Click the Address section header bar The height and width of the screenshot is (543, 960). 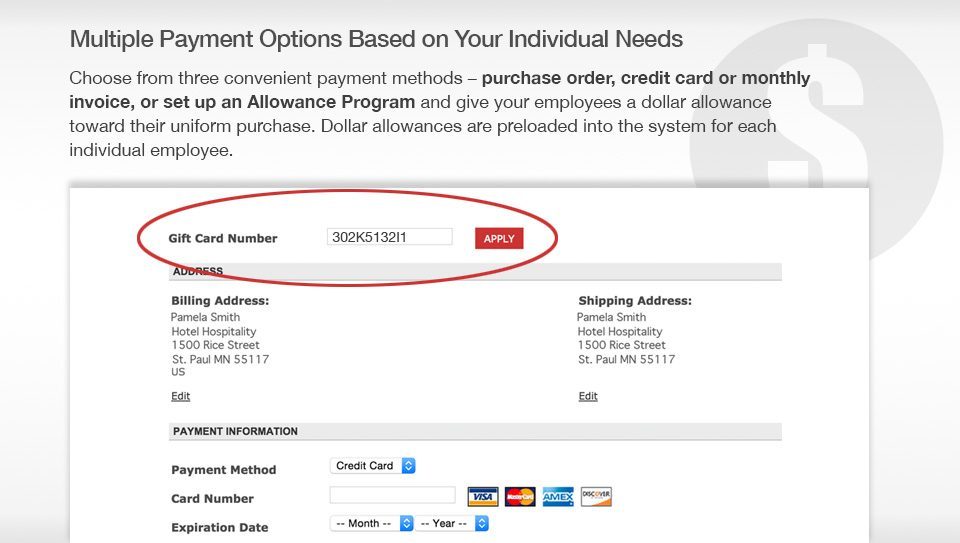click(x=475, y=271)
